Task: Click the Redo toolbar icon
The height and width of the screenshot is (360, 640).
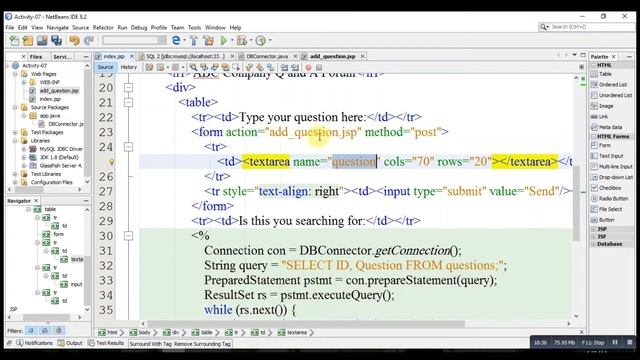Action: pyautogui.click(x=89, y=40)
